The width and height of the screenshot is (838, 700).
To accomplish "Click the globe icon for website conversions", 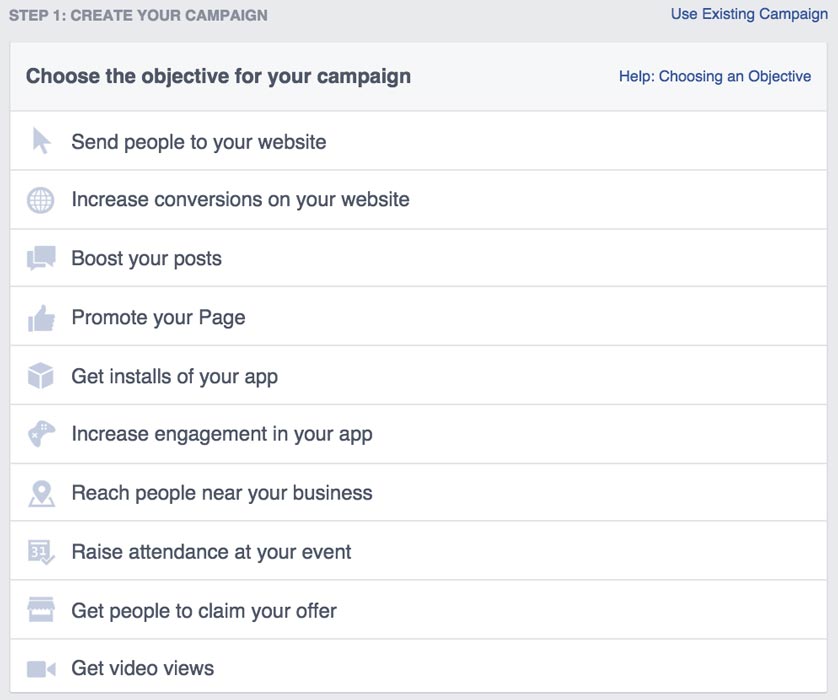I will pyautogui.click(x=40, y=199).
